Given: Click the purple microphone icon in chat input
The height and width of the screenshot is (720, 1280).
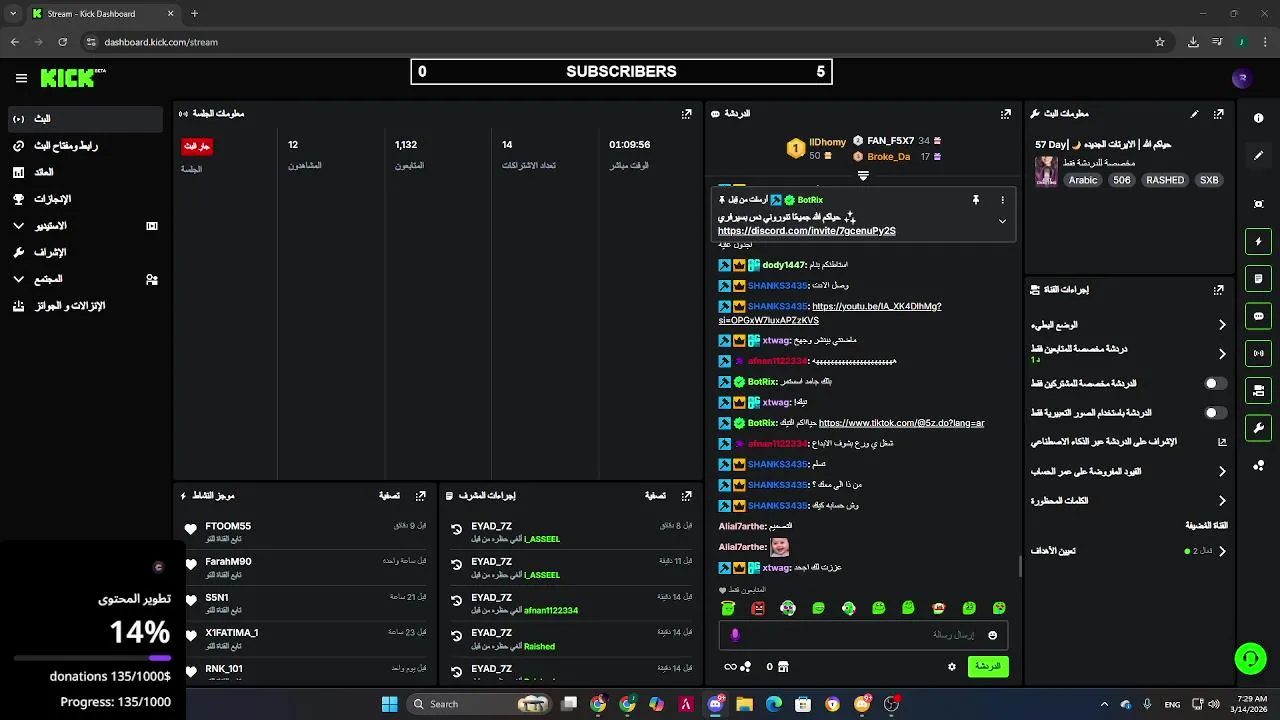Looking at the screenshot, I should (x=735, y=635).
